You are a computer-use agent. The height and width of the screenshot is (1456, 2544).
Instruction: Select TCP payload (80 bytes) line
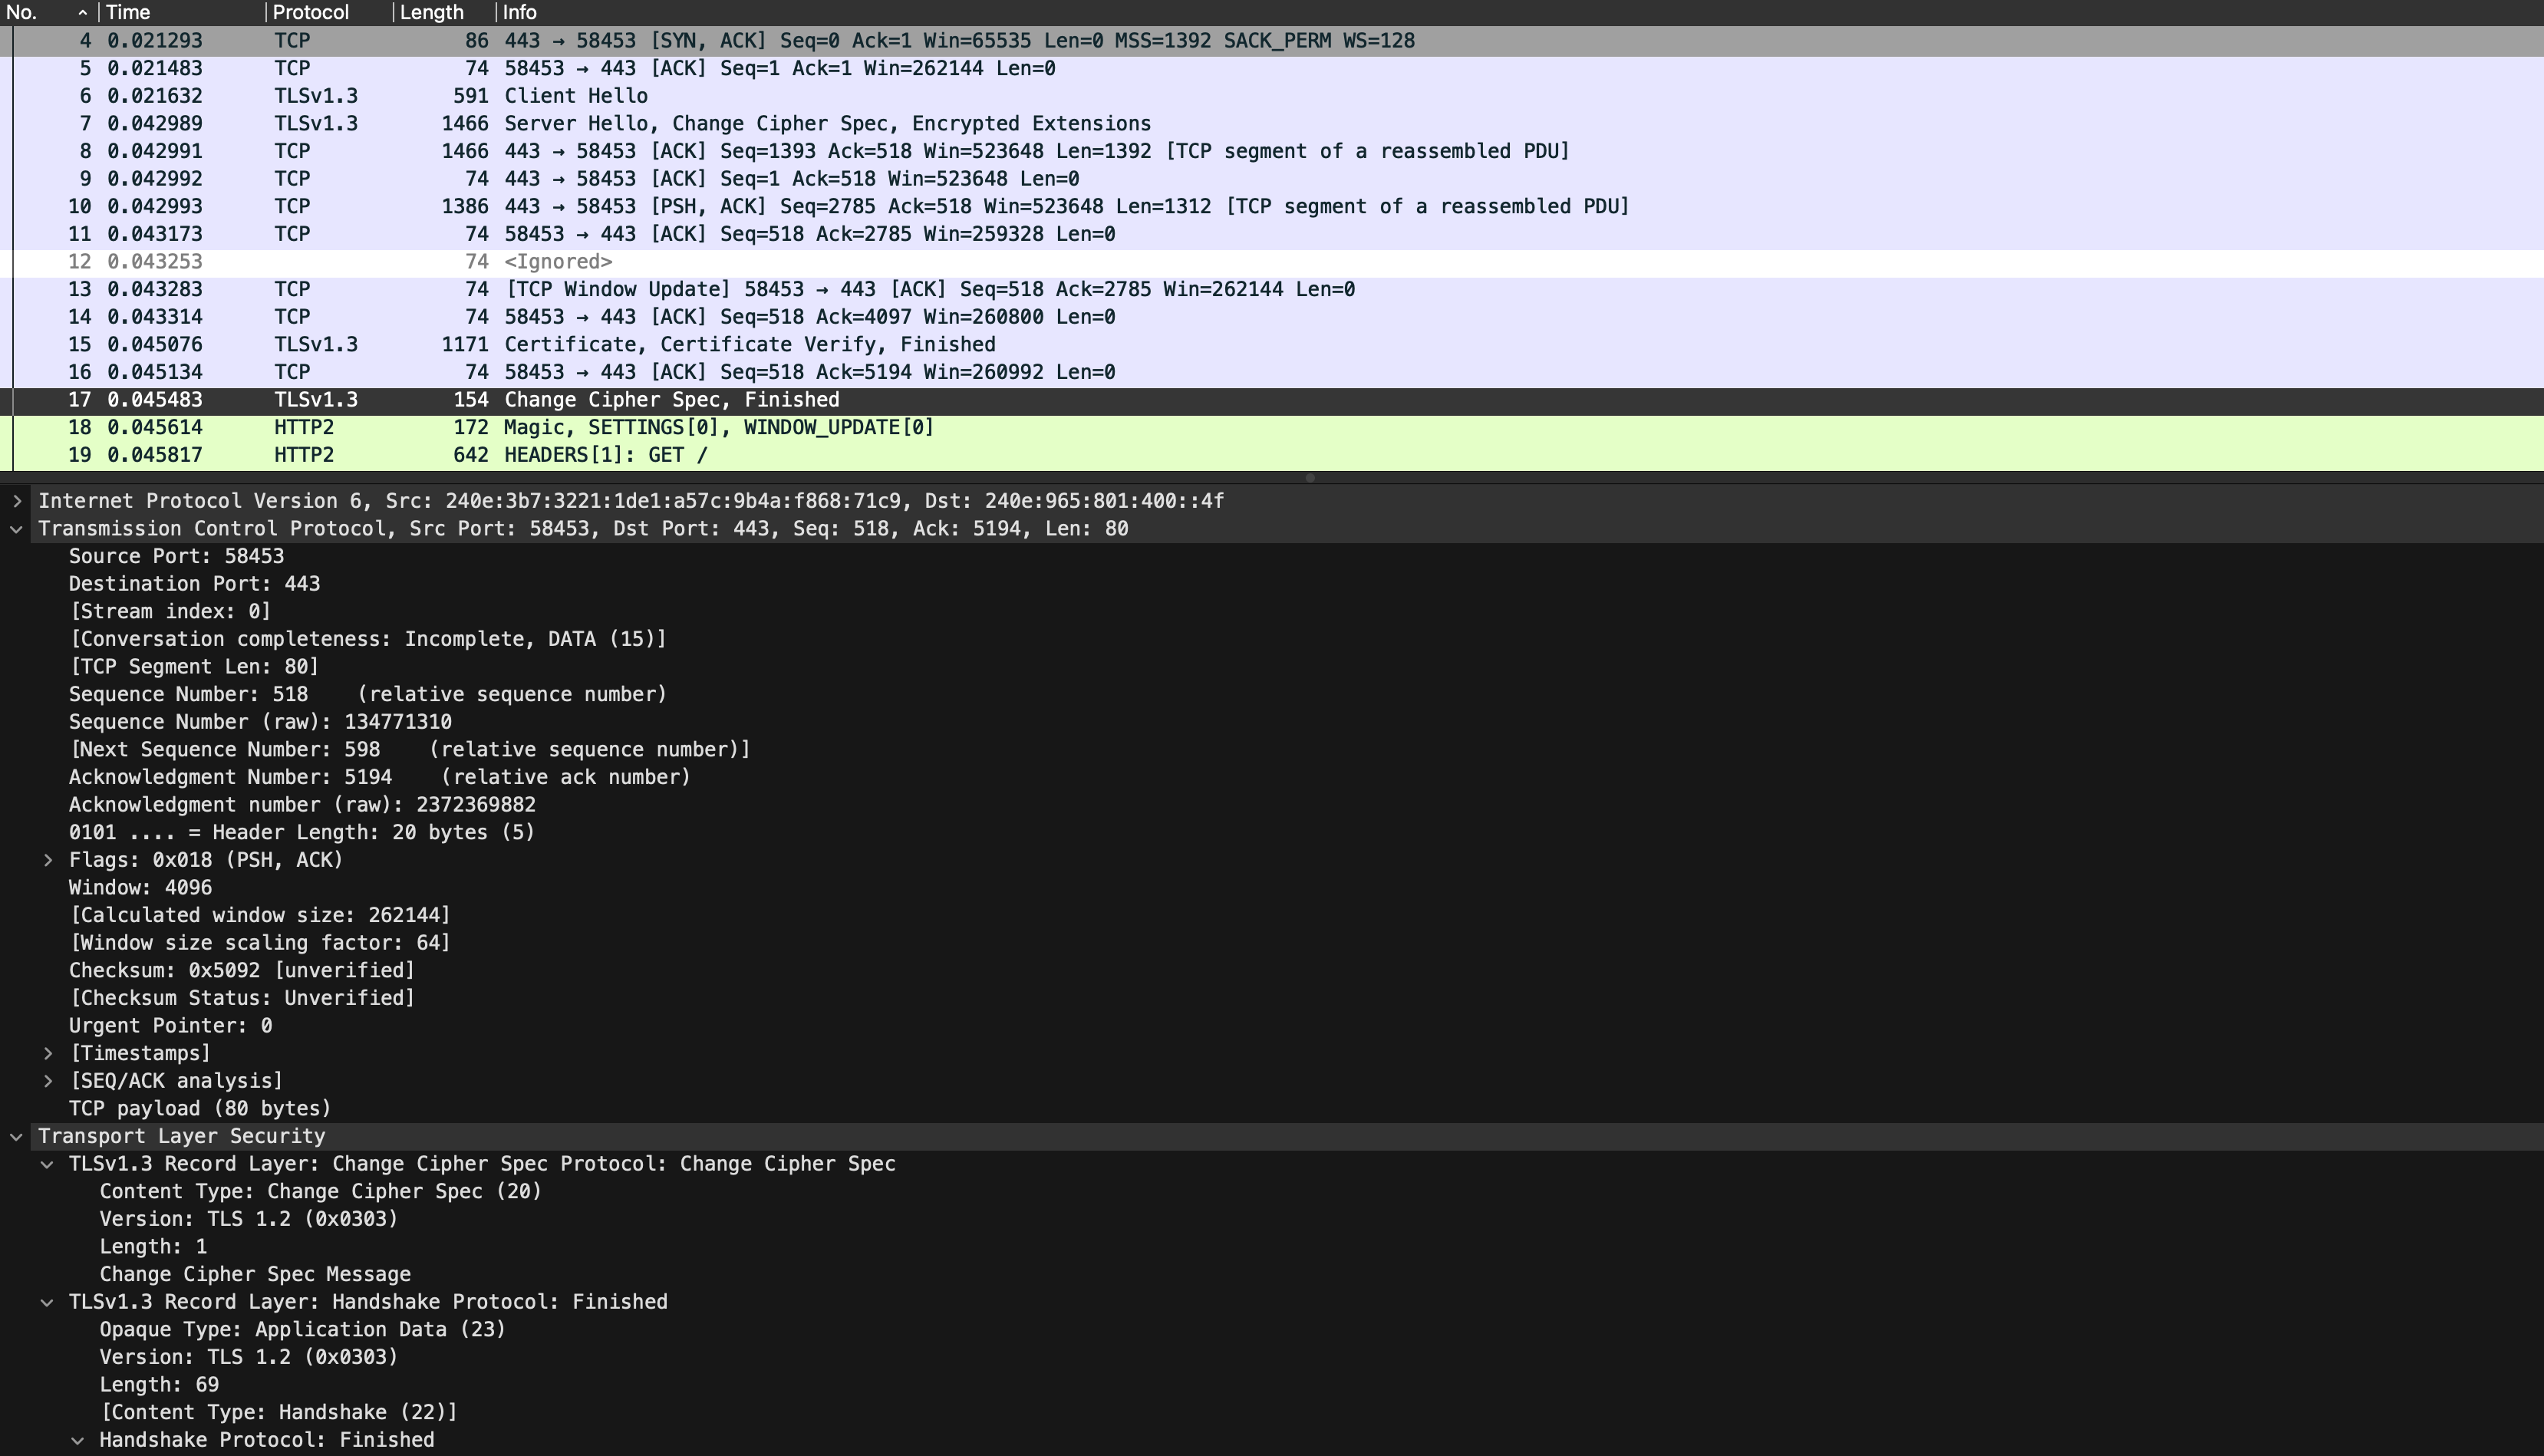200,1109
